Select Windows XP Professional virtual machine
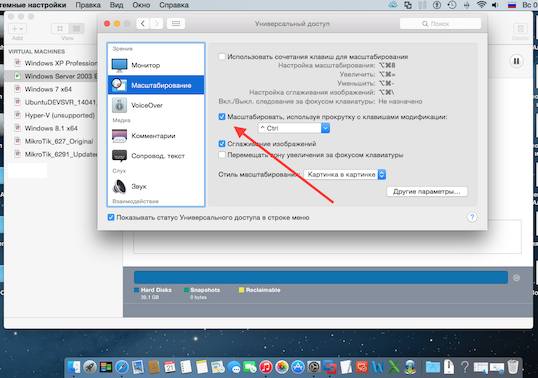This screenshot has height=378, width=538. coord(51,63)
